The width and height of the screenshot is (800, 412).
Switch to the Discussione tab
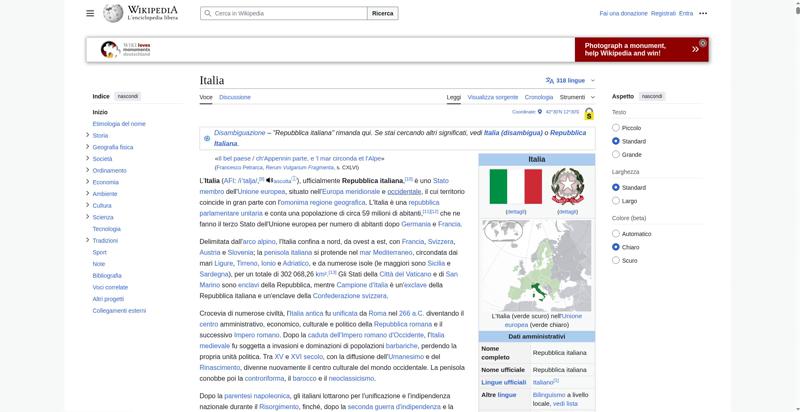pyautogui.click(x=235, y=97)
